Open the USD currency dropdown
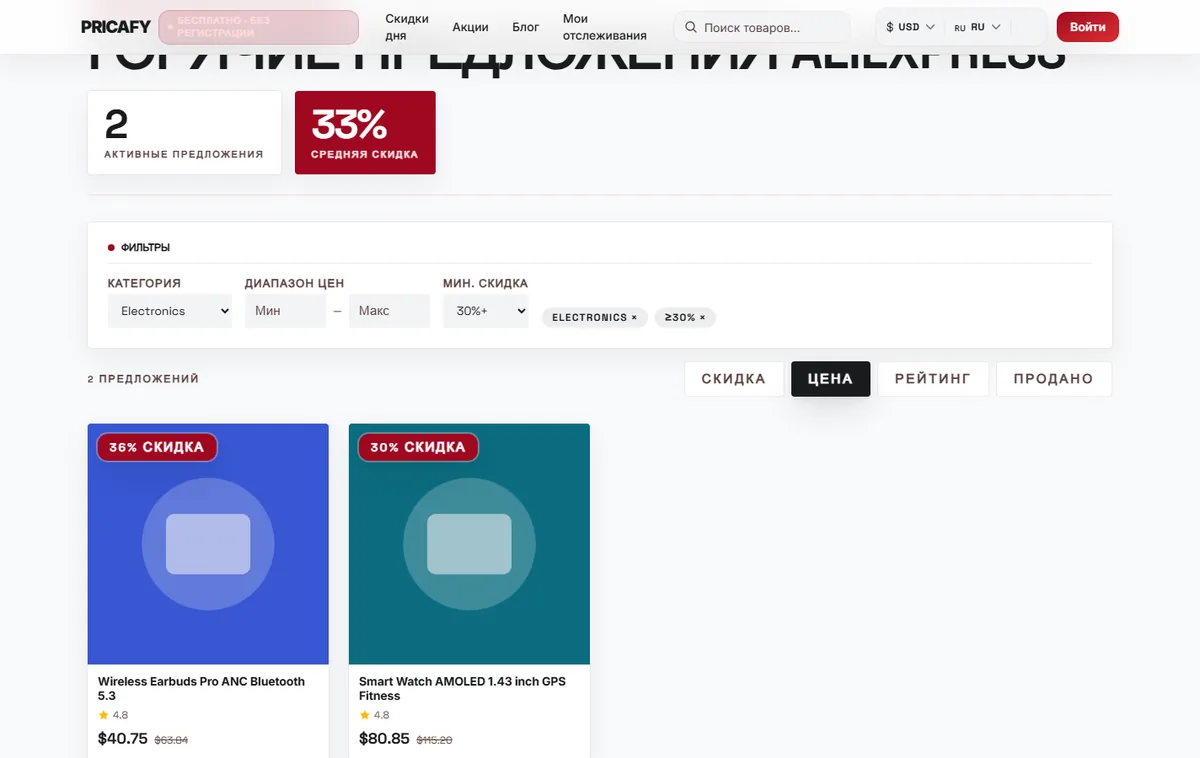 coord(910,27)
